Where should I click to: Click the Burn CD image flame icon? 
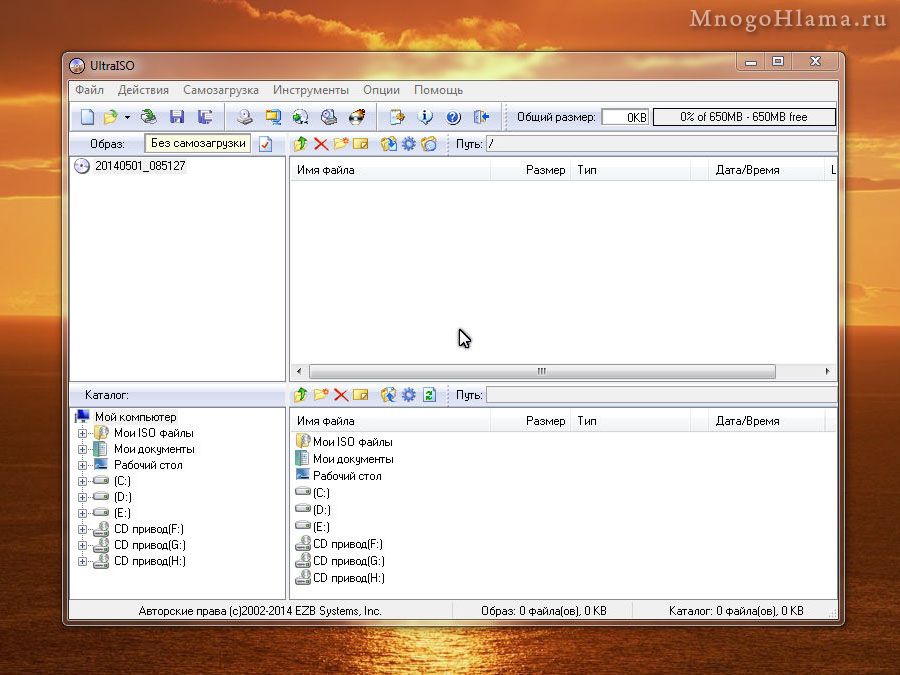coord(357,117)
